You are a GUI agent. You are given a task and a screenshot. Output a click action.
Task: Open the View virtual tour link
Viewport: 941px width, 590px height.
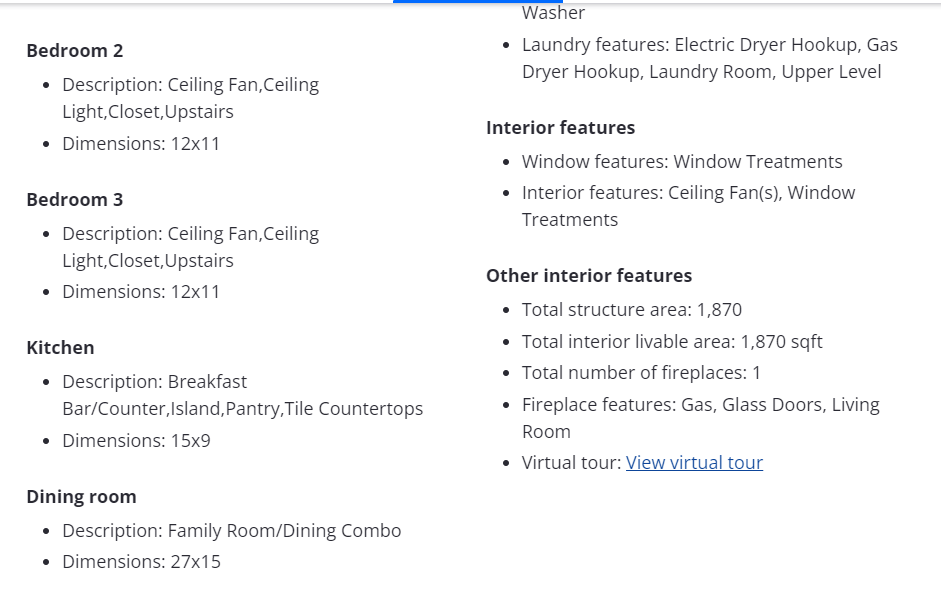[694, 463]
